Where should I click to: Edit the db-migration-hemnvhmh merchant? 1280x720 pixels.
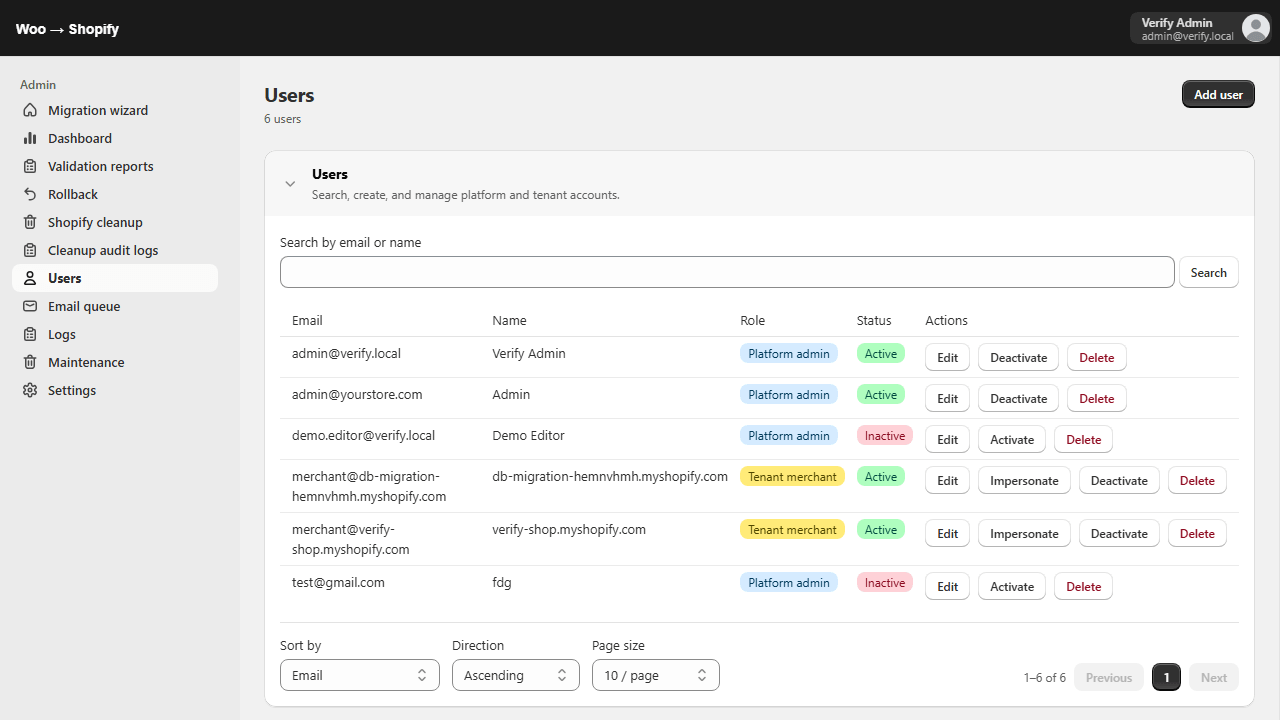pyautogui.click(x=947, y=480)
